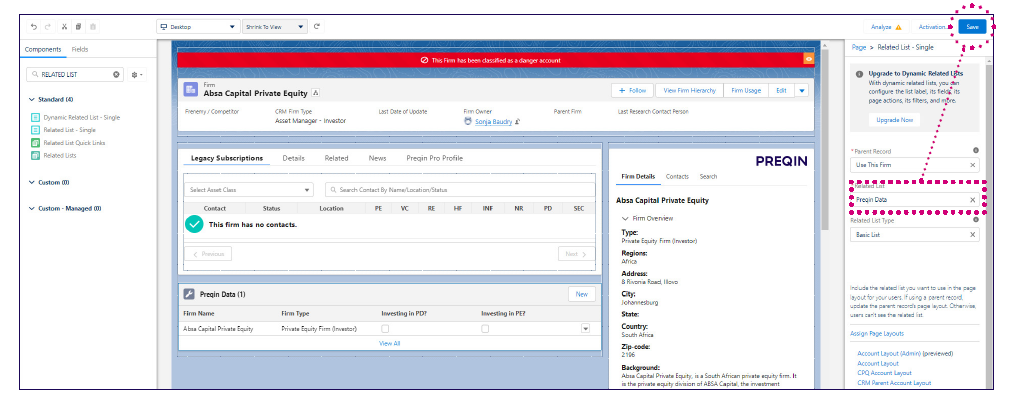Viewport: 1030px width, 412px height.
Task: Click New button in Preqin Data list
Action: point(581,294)
